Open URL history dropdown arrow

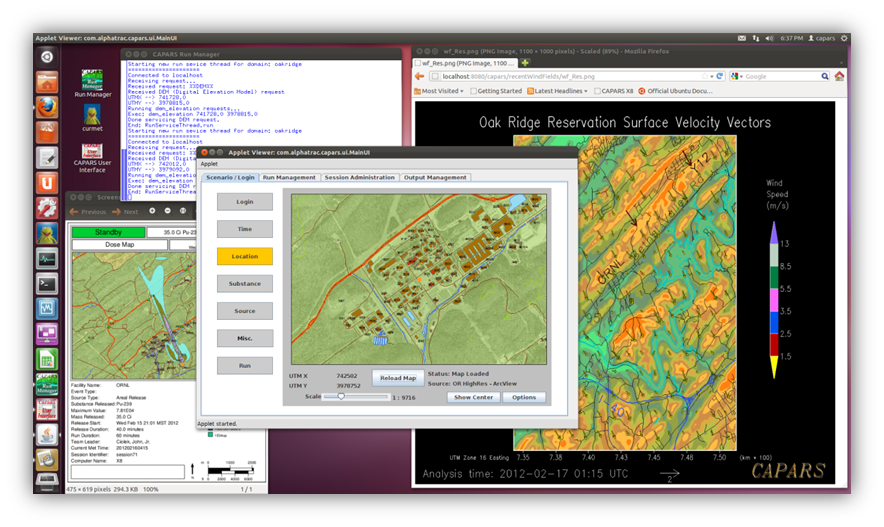[712, 76]
